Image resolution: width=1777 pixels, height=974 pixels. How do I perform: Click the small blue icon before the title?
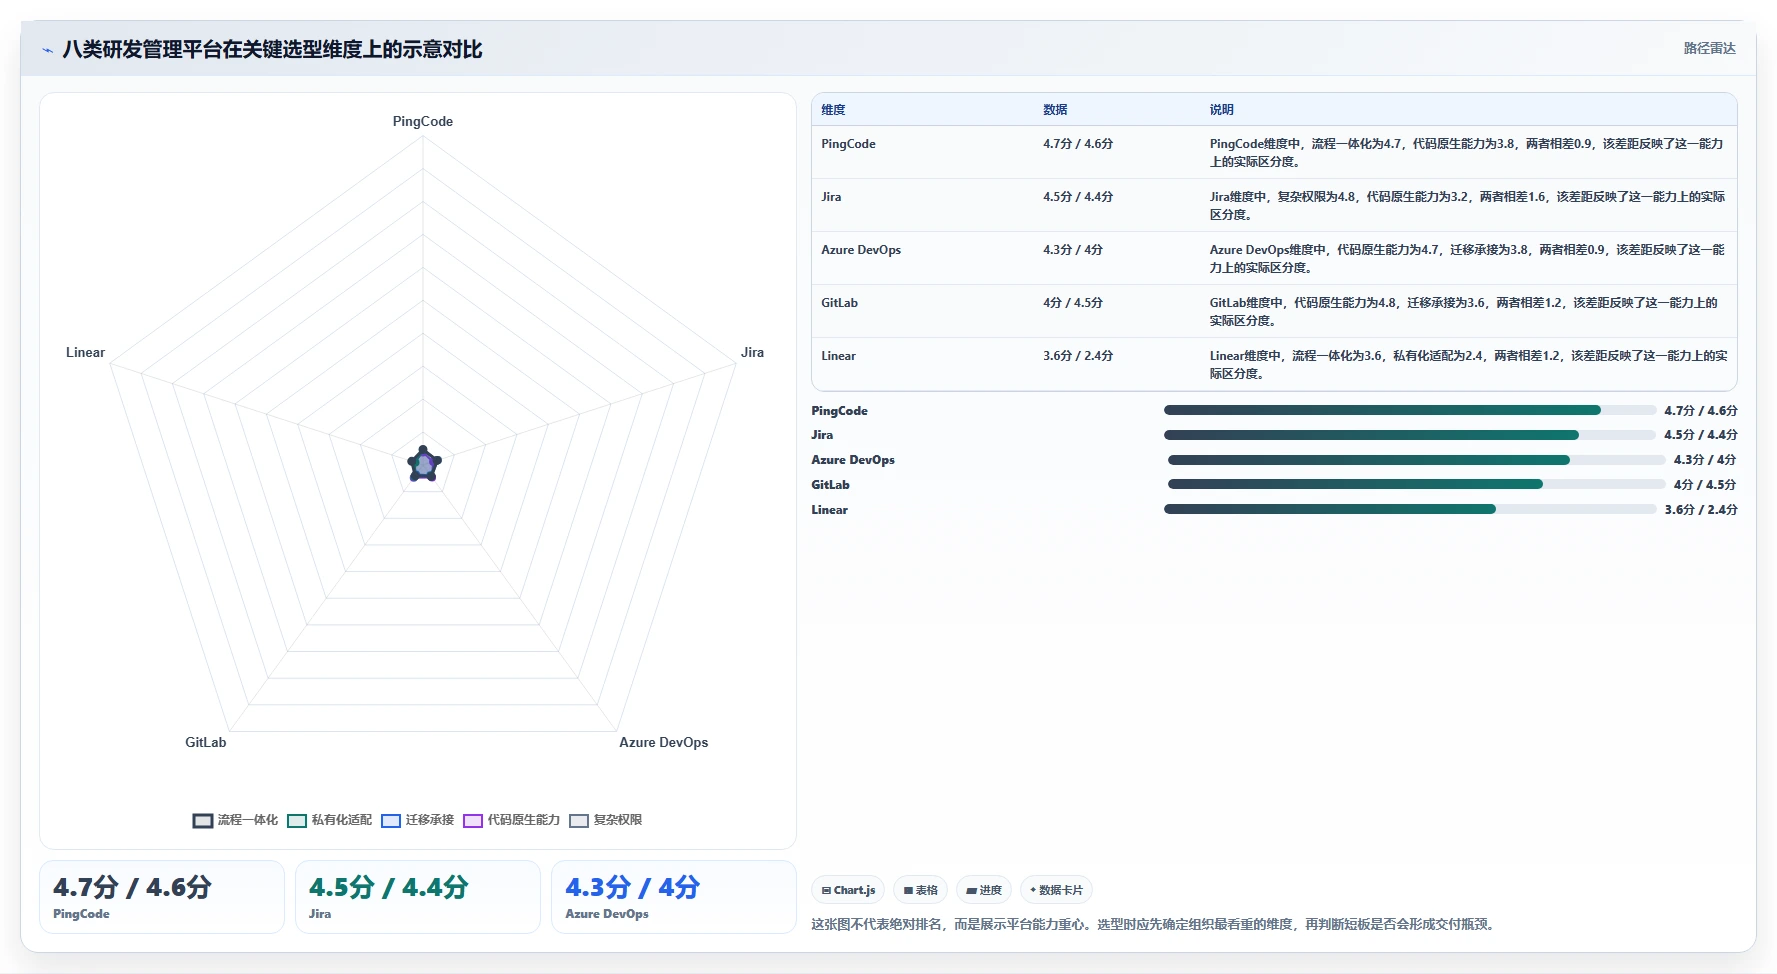click(47, 50)
